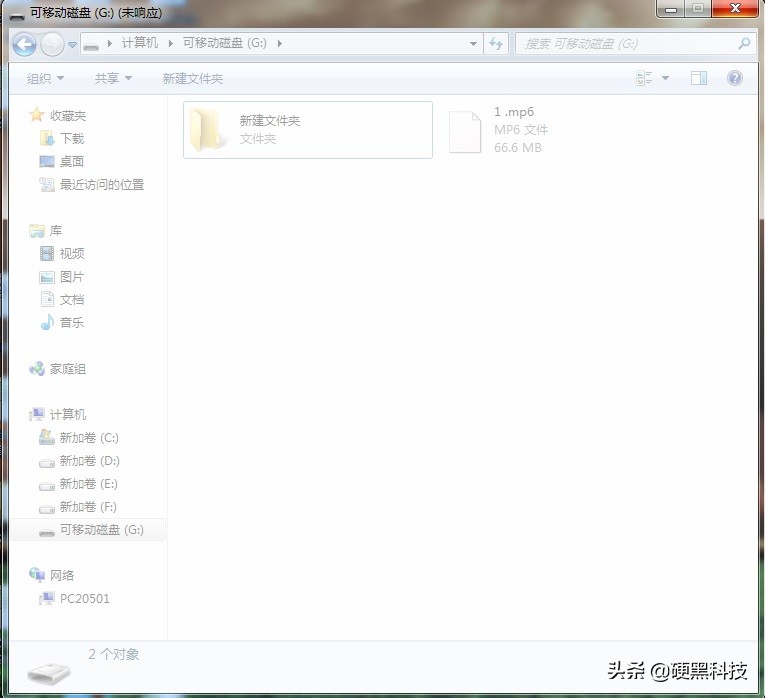Click the 计算机 computer icon

point(37,415)
